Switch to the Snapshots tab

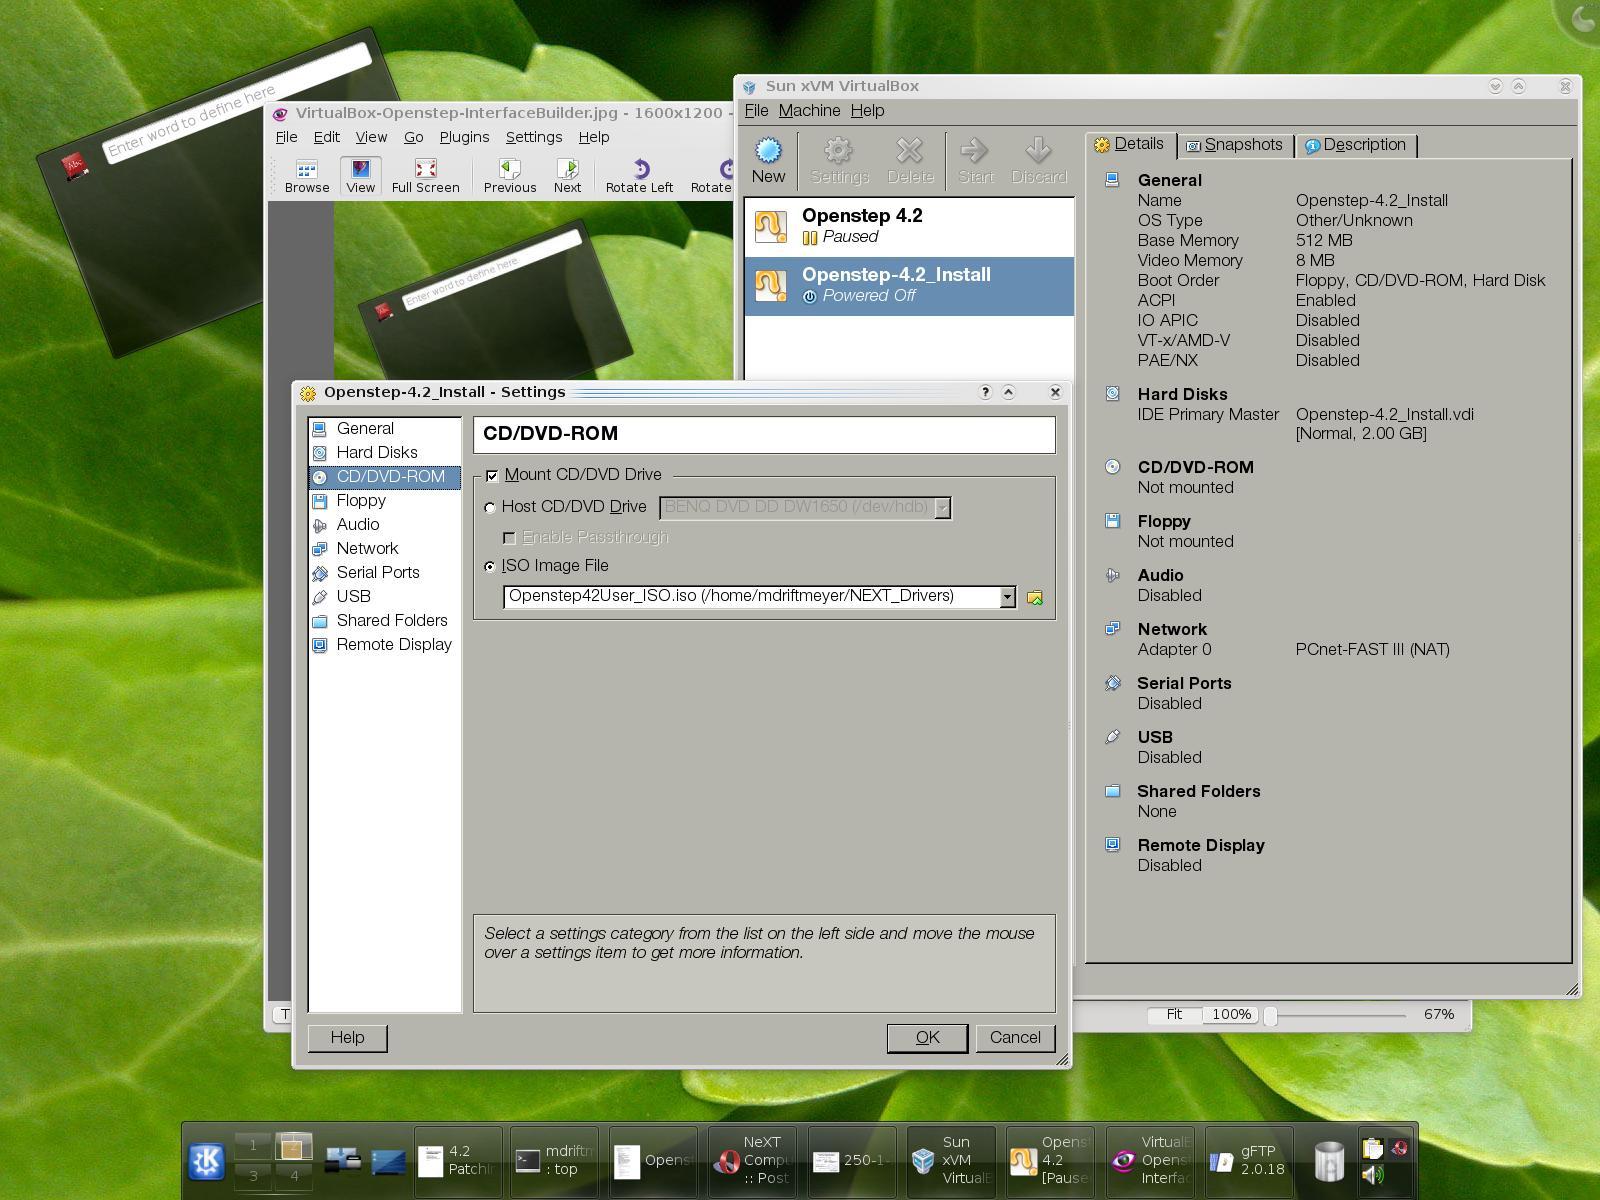click(1236, 145)
